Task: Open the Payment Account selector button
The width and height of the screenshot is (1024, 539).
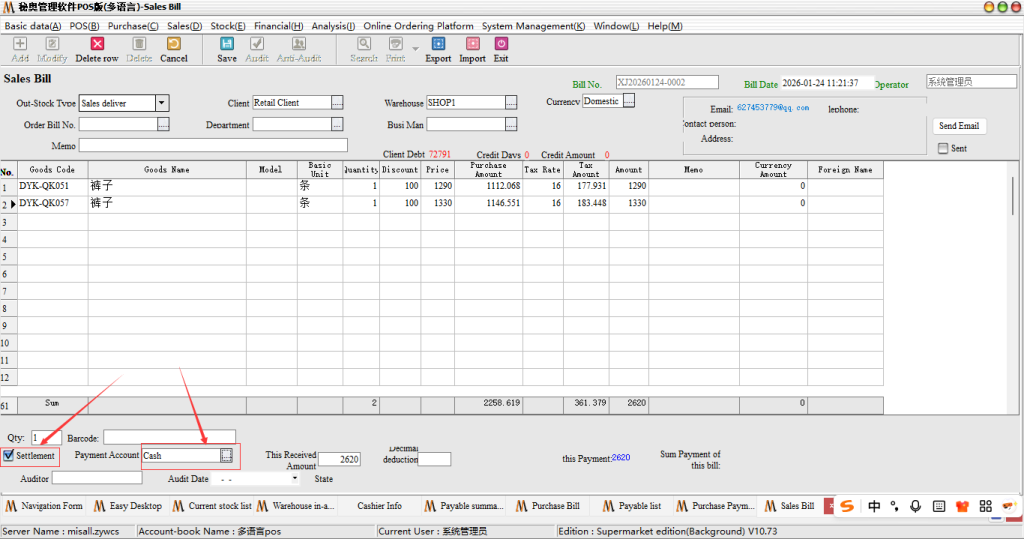Action: click(227, 456)
